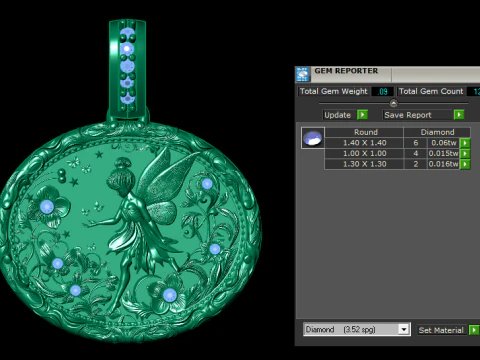Click the quantity cell showing 6
This screenshot has height=360, width=480.
416,143
